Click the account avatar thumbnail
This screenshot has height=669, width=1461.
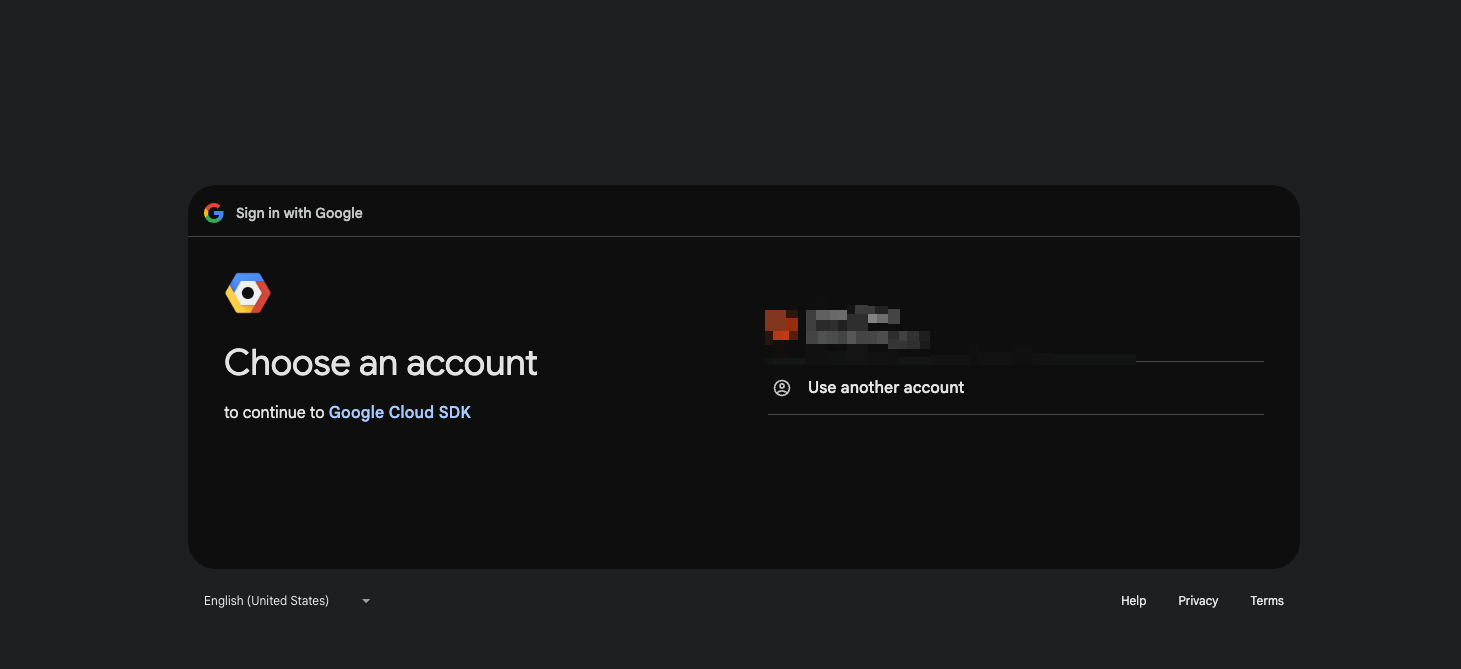tap(782, 326)
